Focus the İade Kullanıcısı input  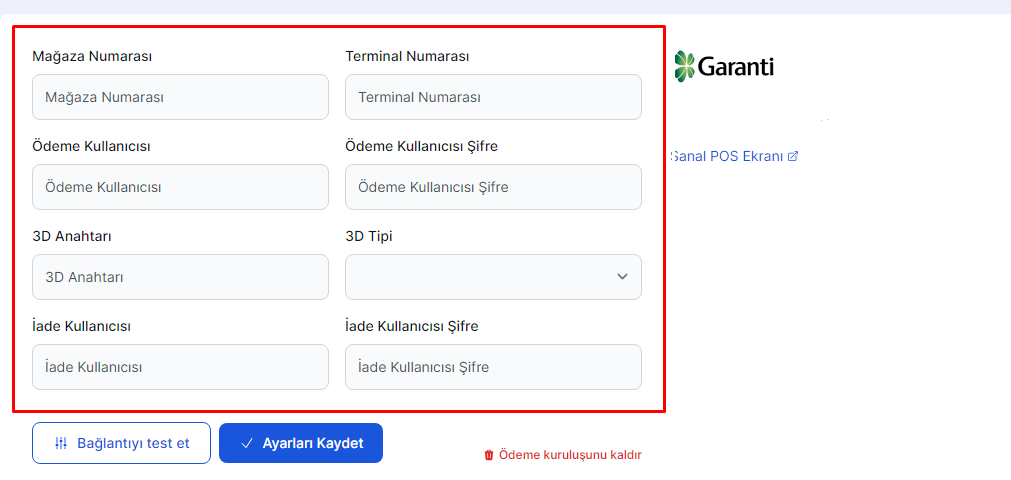pyautogui.click(x=180, y=367)
